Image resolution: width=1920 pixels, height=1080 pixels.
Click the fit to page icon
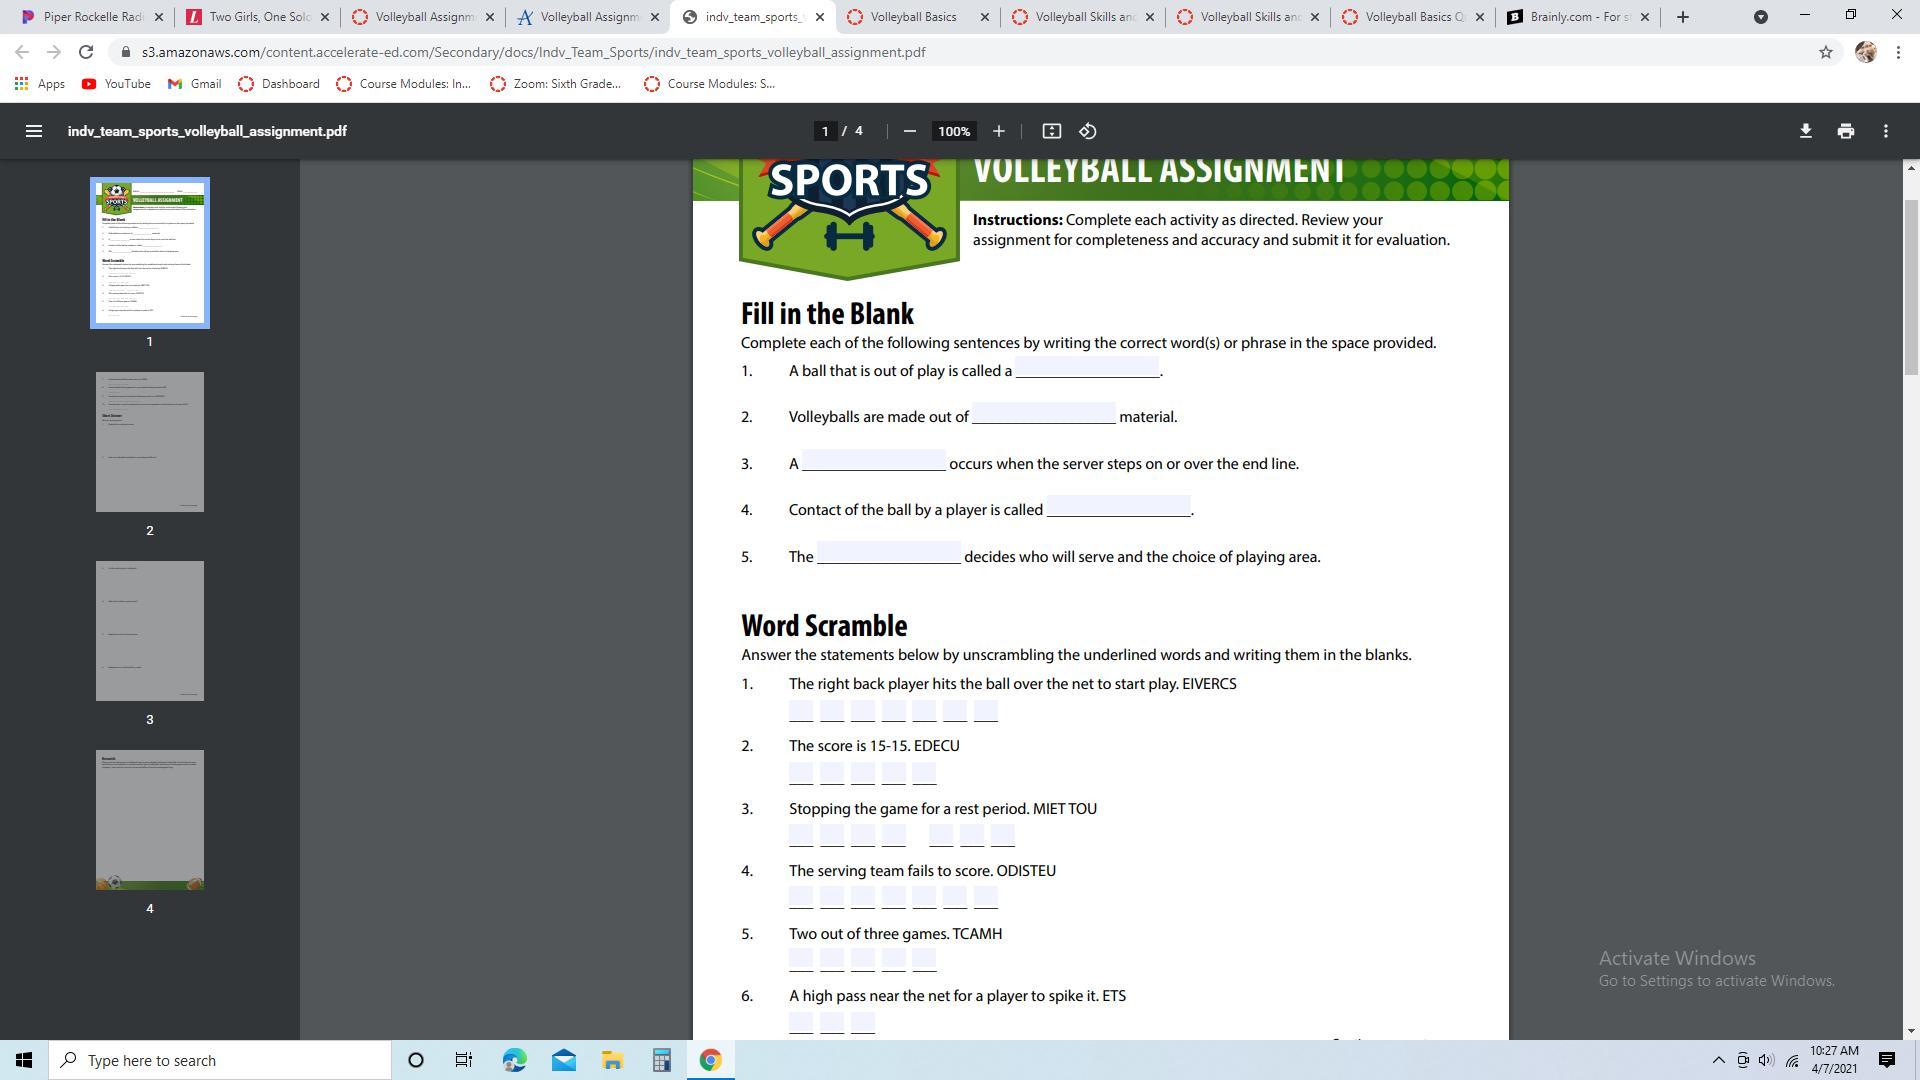coord(1051,131)
